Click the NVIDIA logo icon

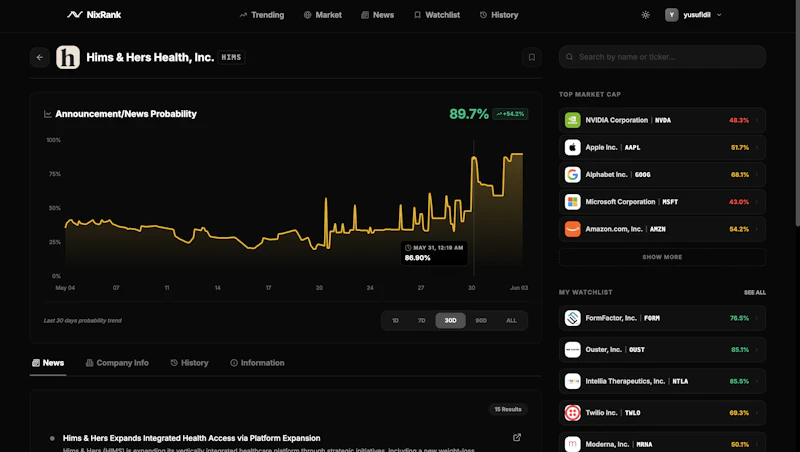pyautogui.click(x=572, y=120)
